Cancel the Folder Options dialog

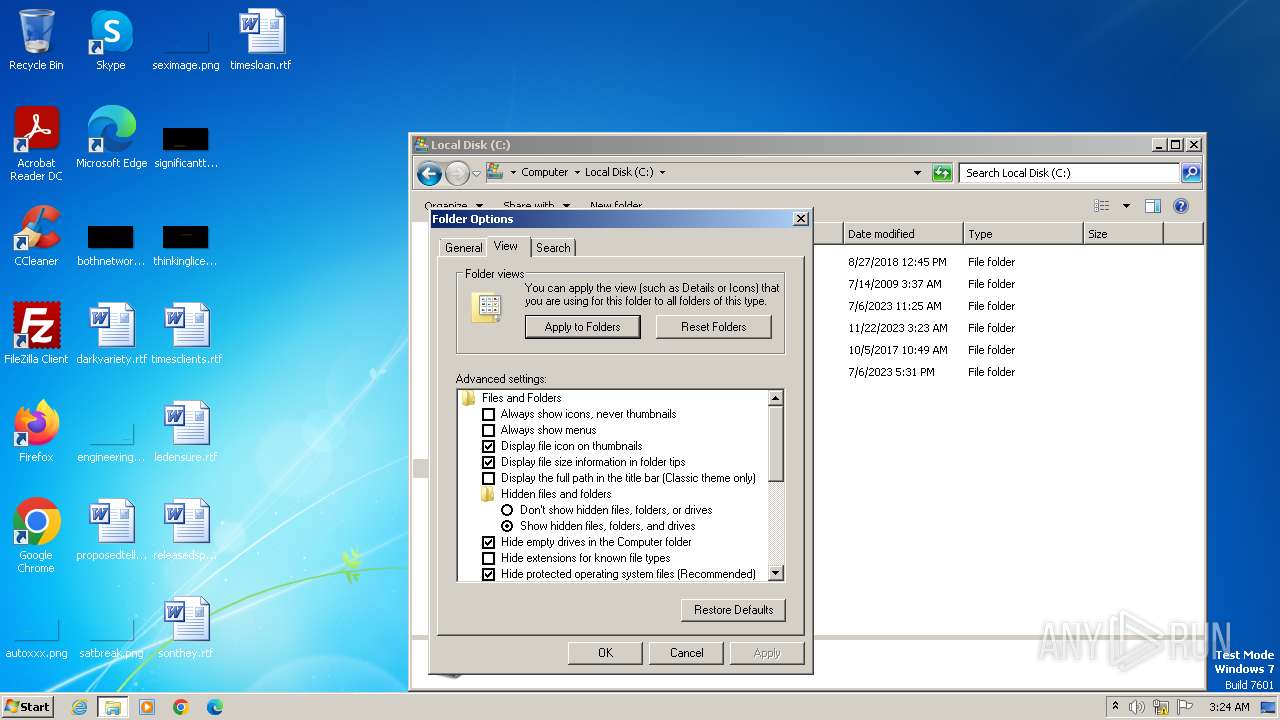pos(686,653)
